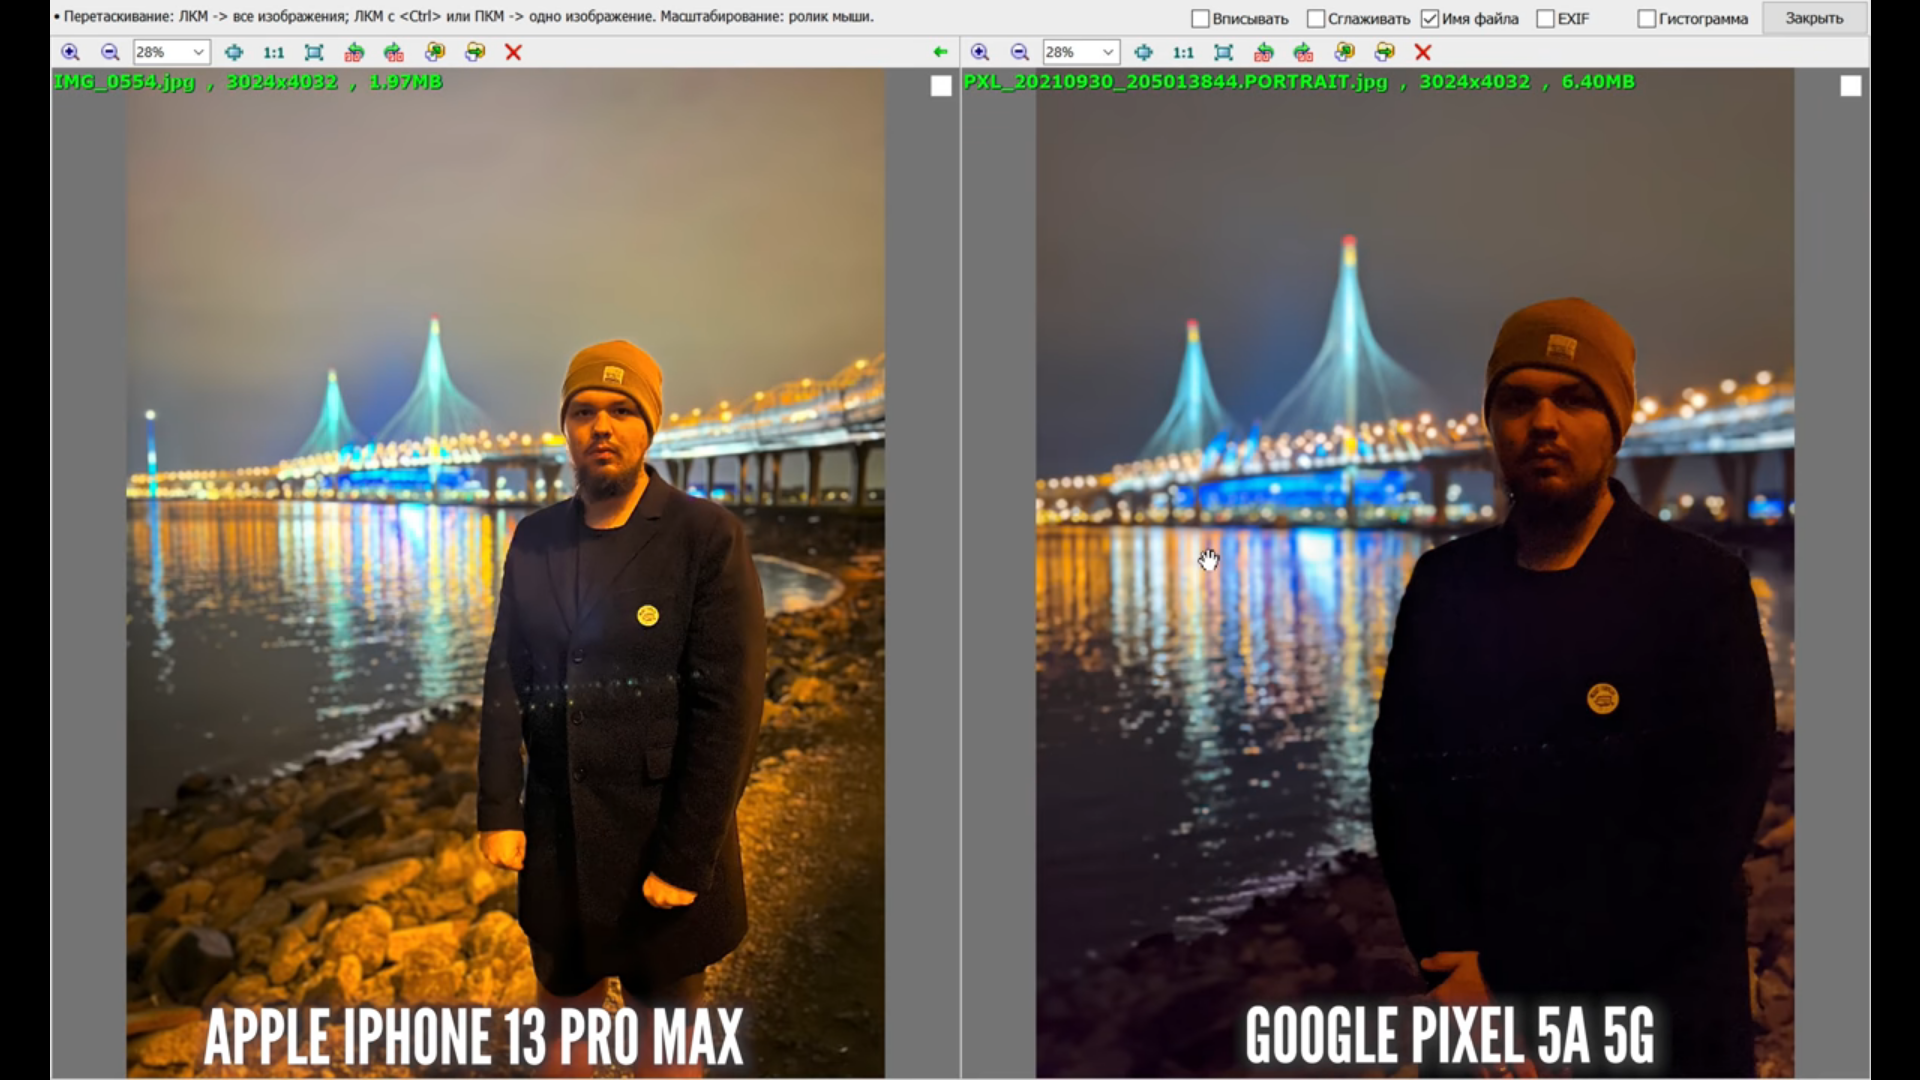Tick the white selection box for PXL portrait image
1920x1080 pixels.
pyautogui.click(x=1851, y=86)
